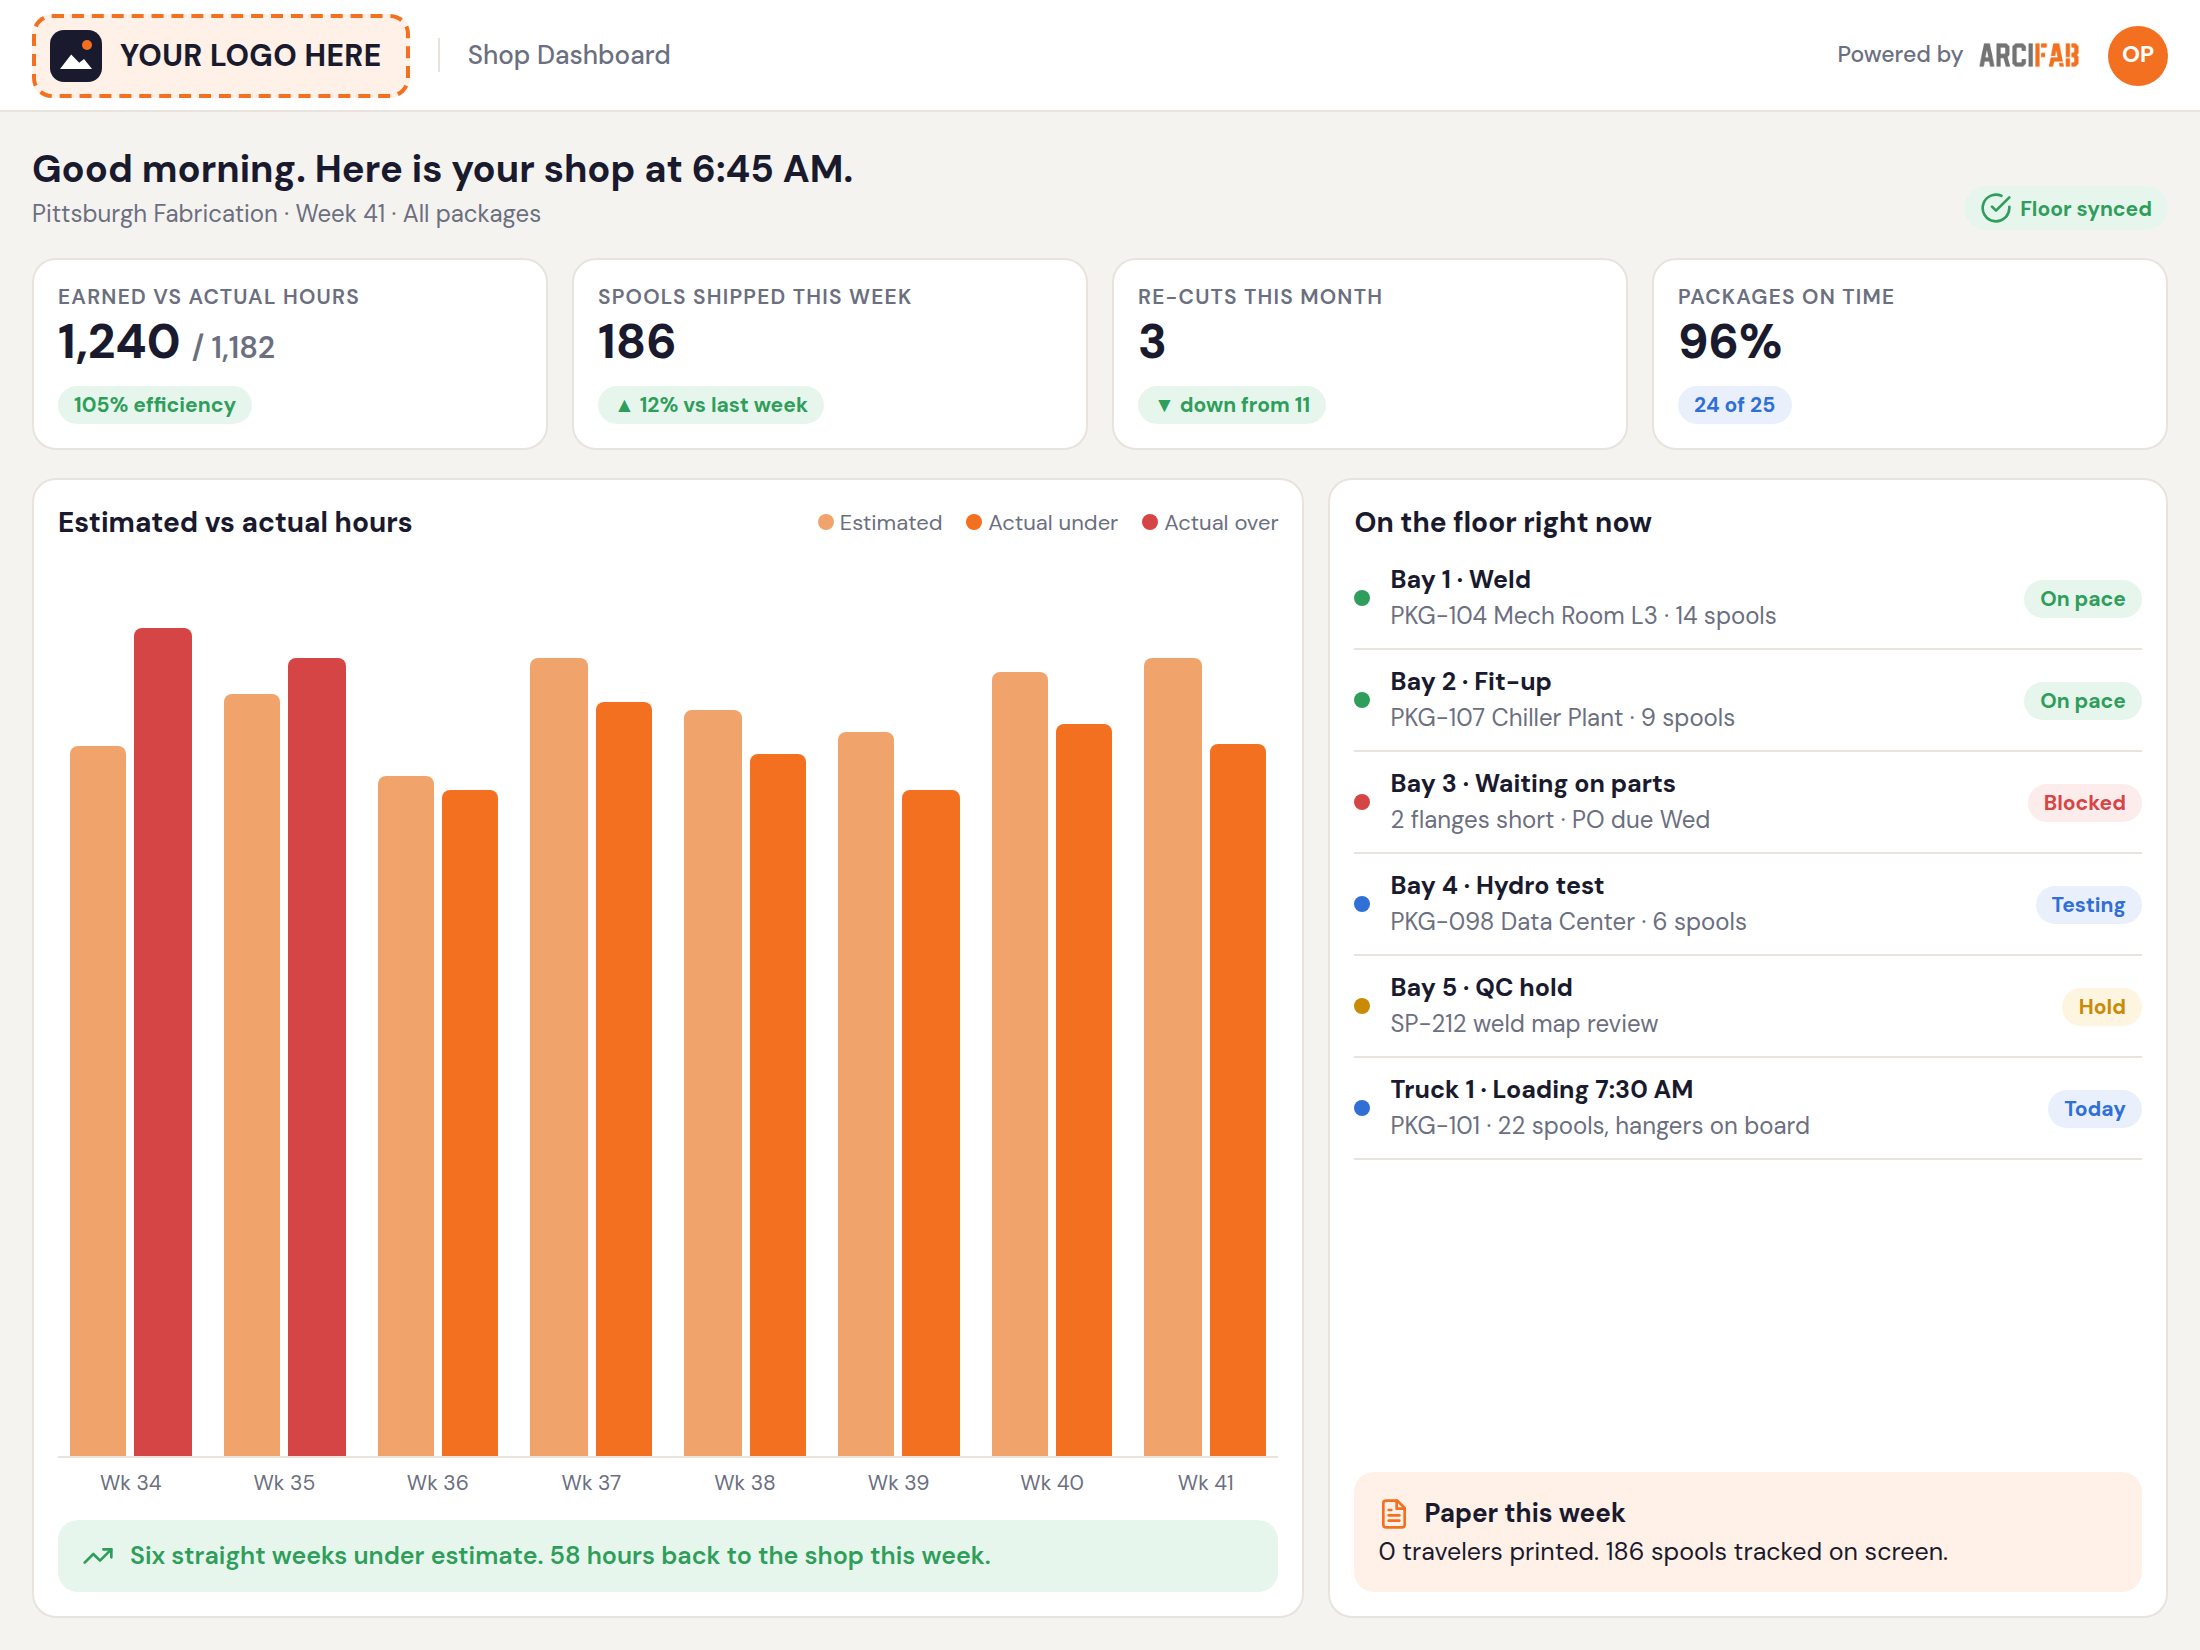Click the Estimated legend swatch
2200x1650 pixels.
[825, 522]
